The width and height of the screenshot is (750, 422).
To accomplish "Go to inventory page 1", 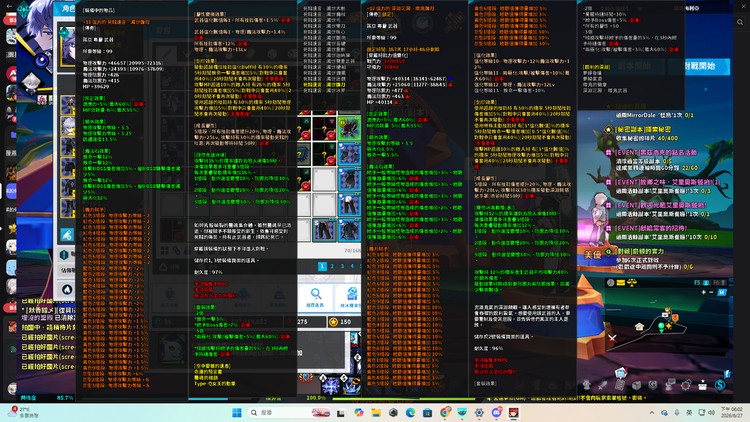I will pos(322,267).
